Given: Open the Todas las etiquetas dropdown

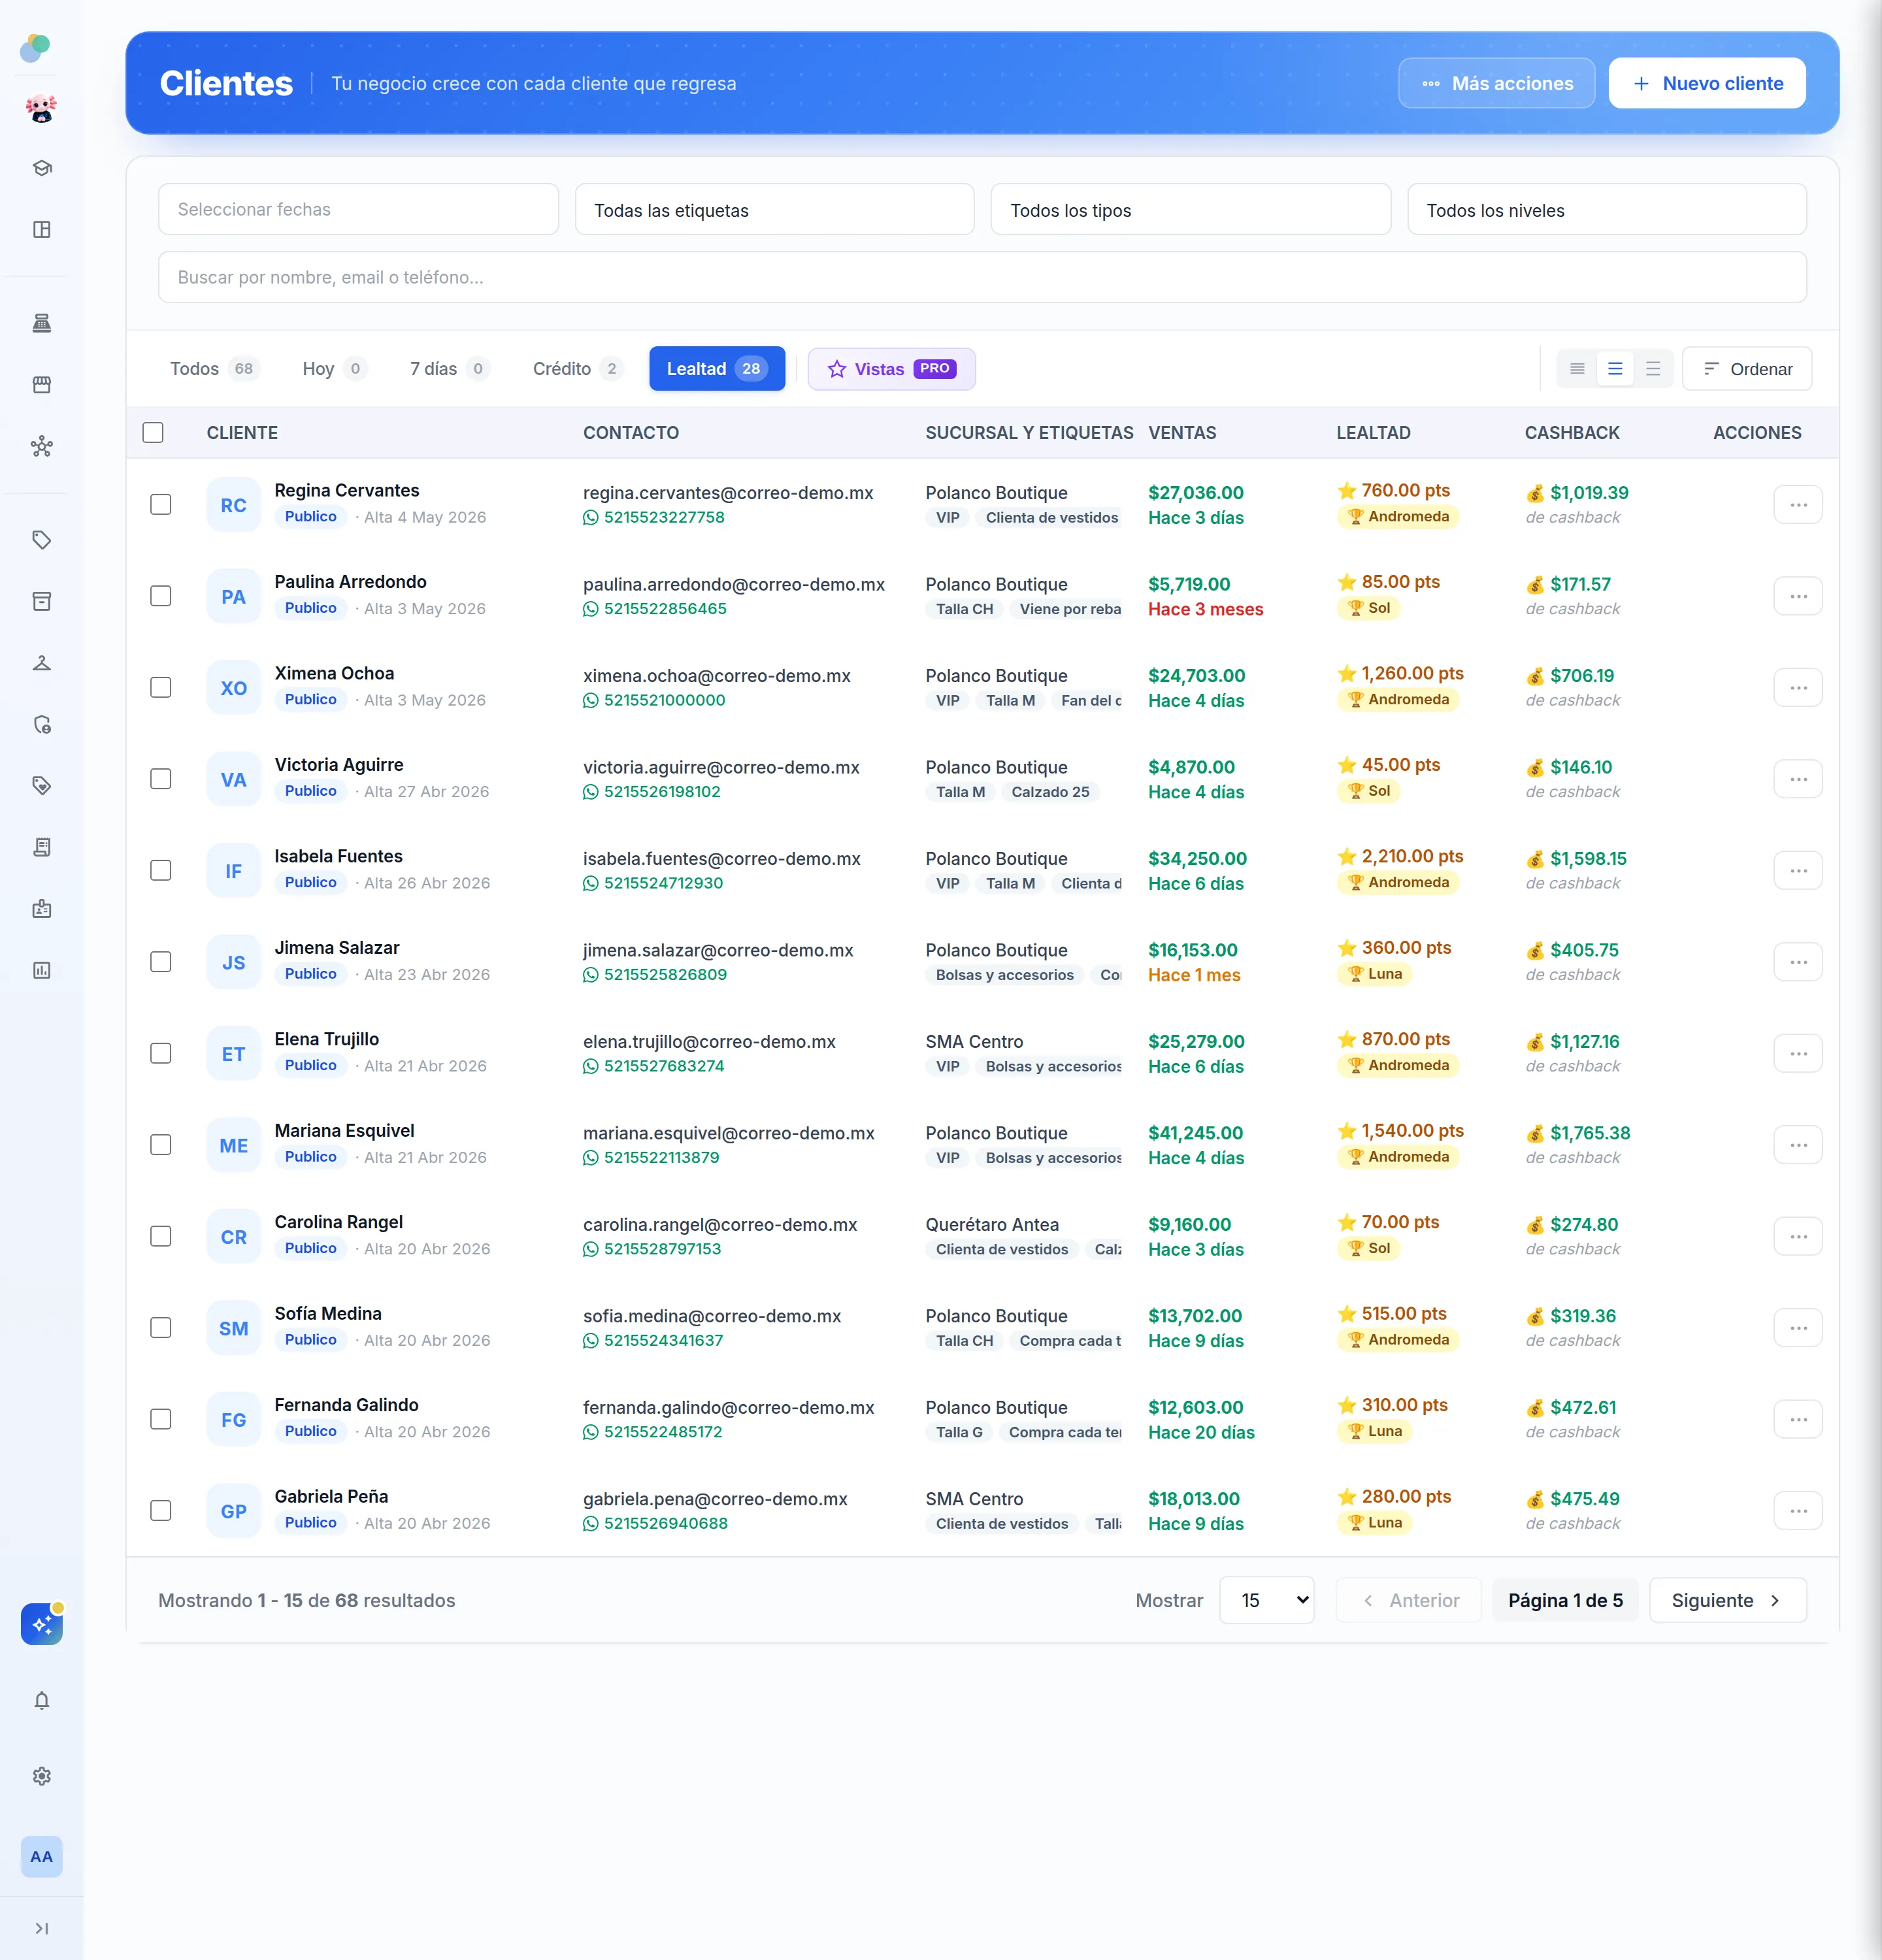Looking at the screenshot, I should (774, 210).
